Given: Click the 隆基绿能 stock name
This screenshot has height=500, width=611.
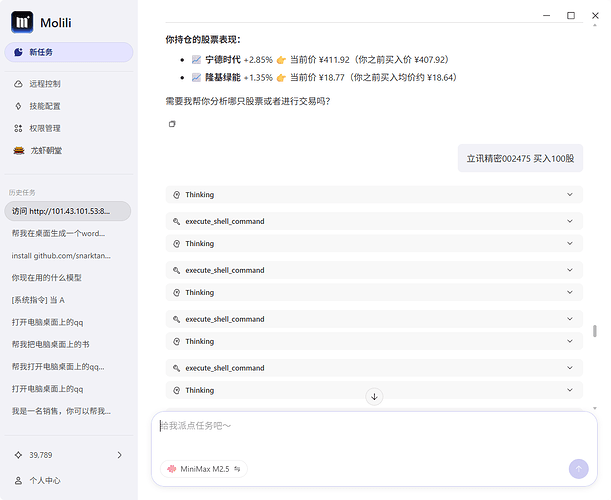Looking at the screenshot, I should click(x=223, y=78).
